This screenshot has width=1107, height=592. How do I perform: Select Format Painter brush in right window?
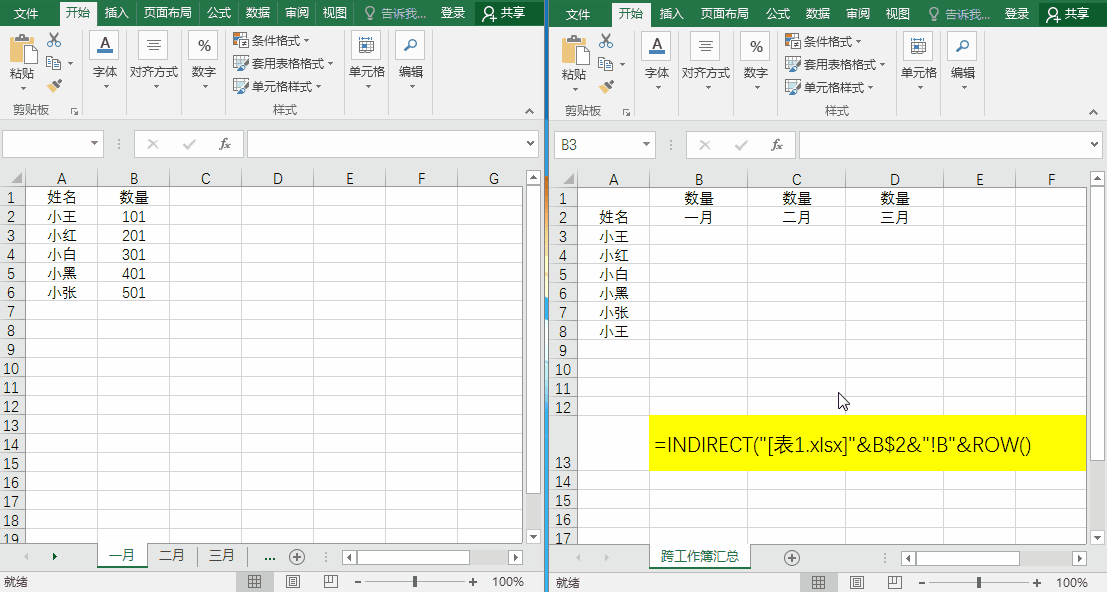point(606,87)
